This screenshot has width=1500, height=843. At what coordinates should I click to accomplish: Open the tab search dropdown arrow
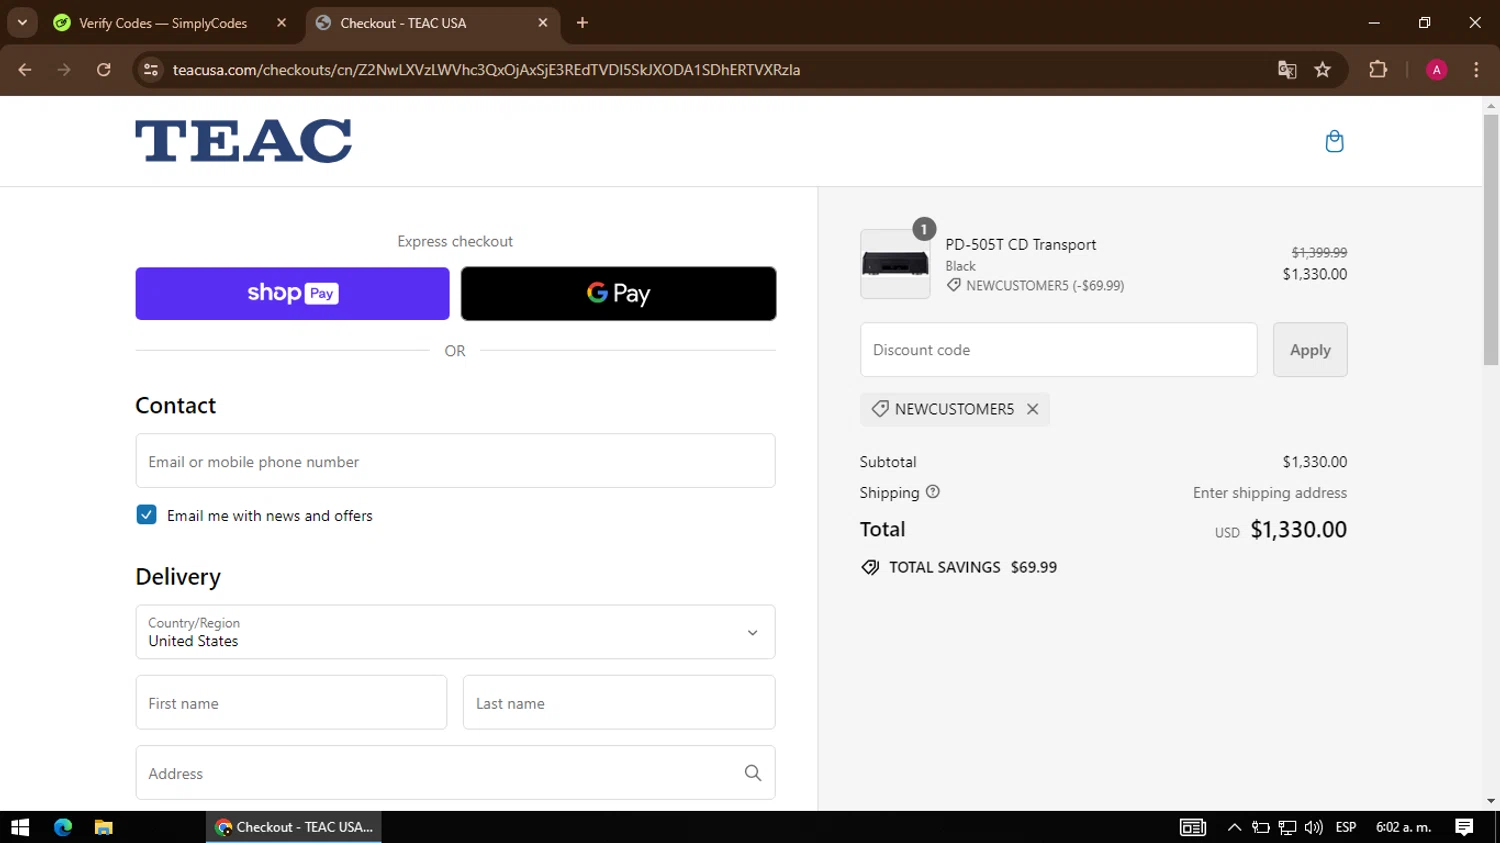tap(22, 23)
